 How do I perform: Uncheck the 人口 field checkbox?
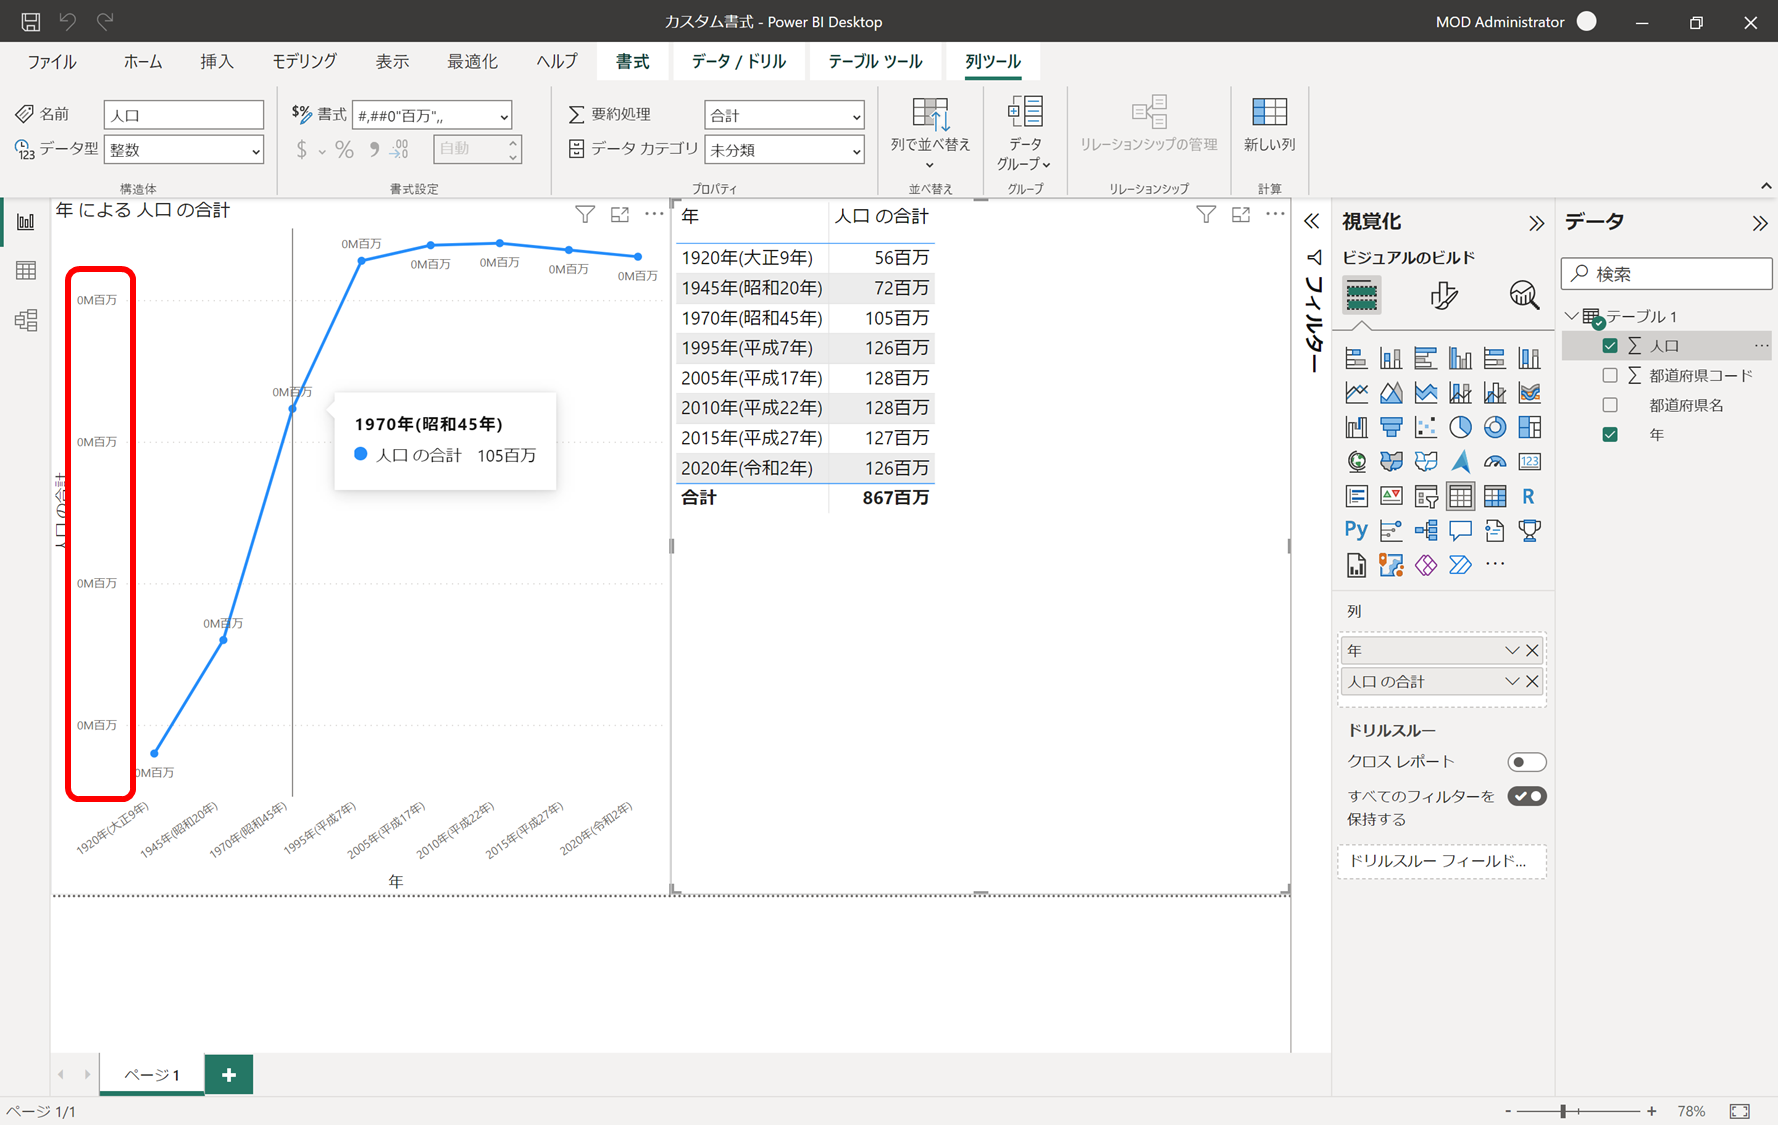point(1610,346)
